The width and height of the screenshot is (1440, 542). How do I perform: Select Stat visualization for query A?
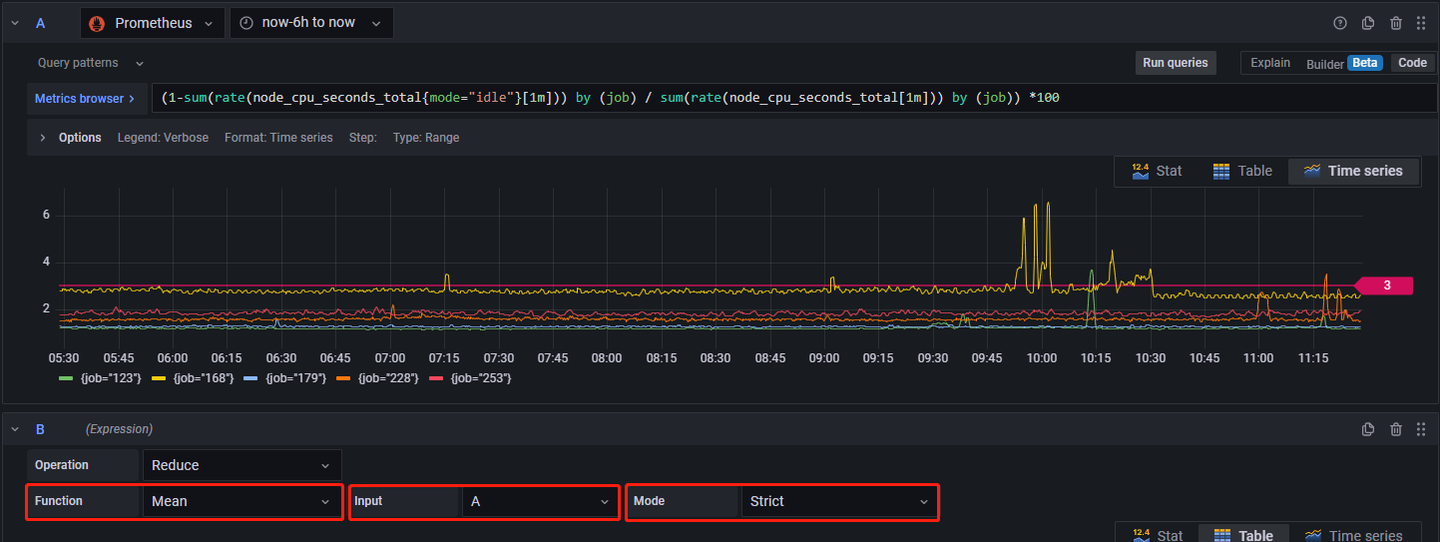tap(1157, 171)
